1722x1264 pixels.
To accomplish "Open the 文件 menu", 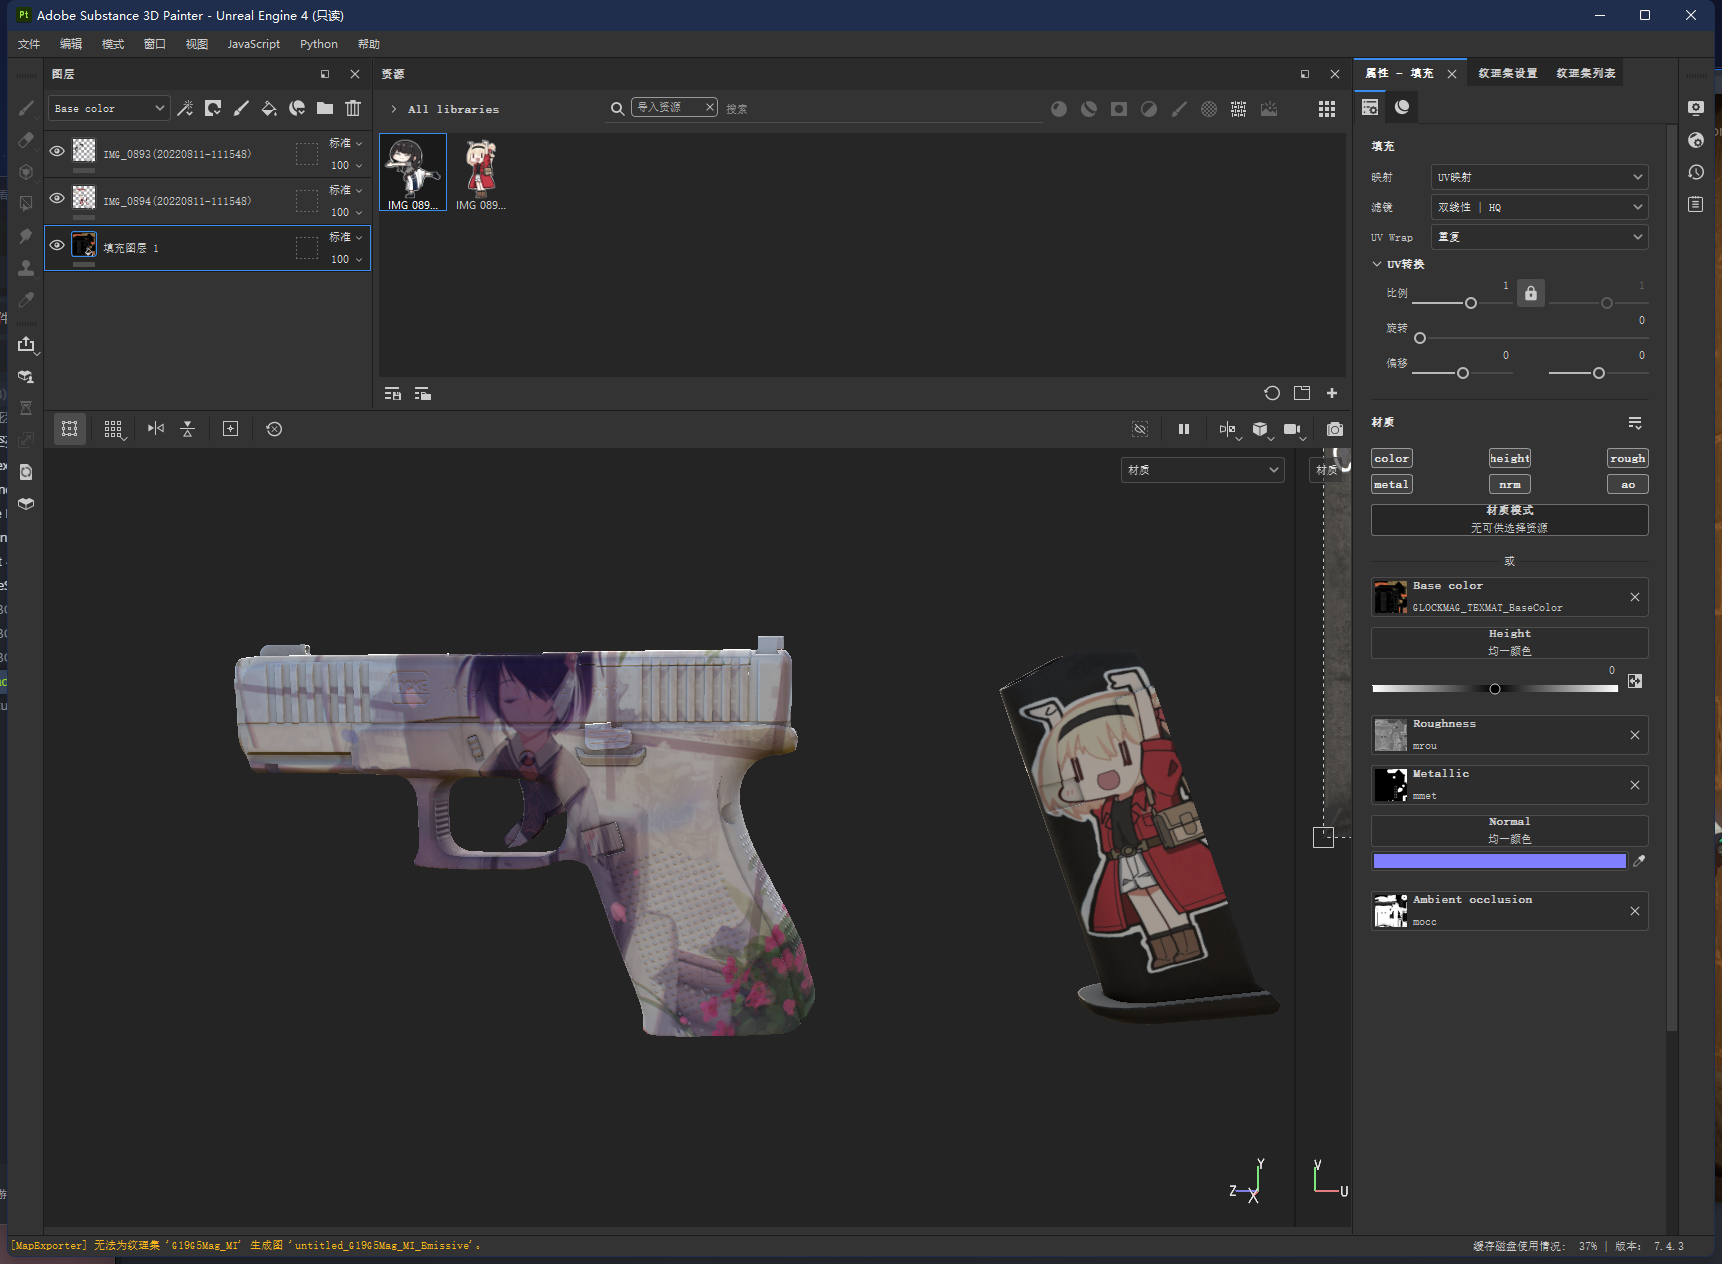I will (29, 44).
